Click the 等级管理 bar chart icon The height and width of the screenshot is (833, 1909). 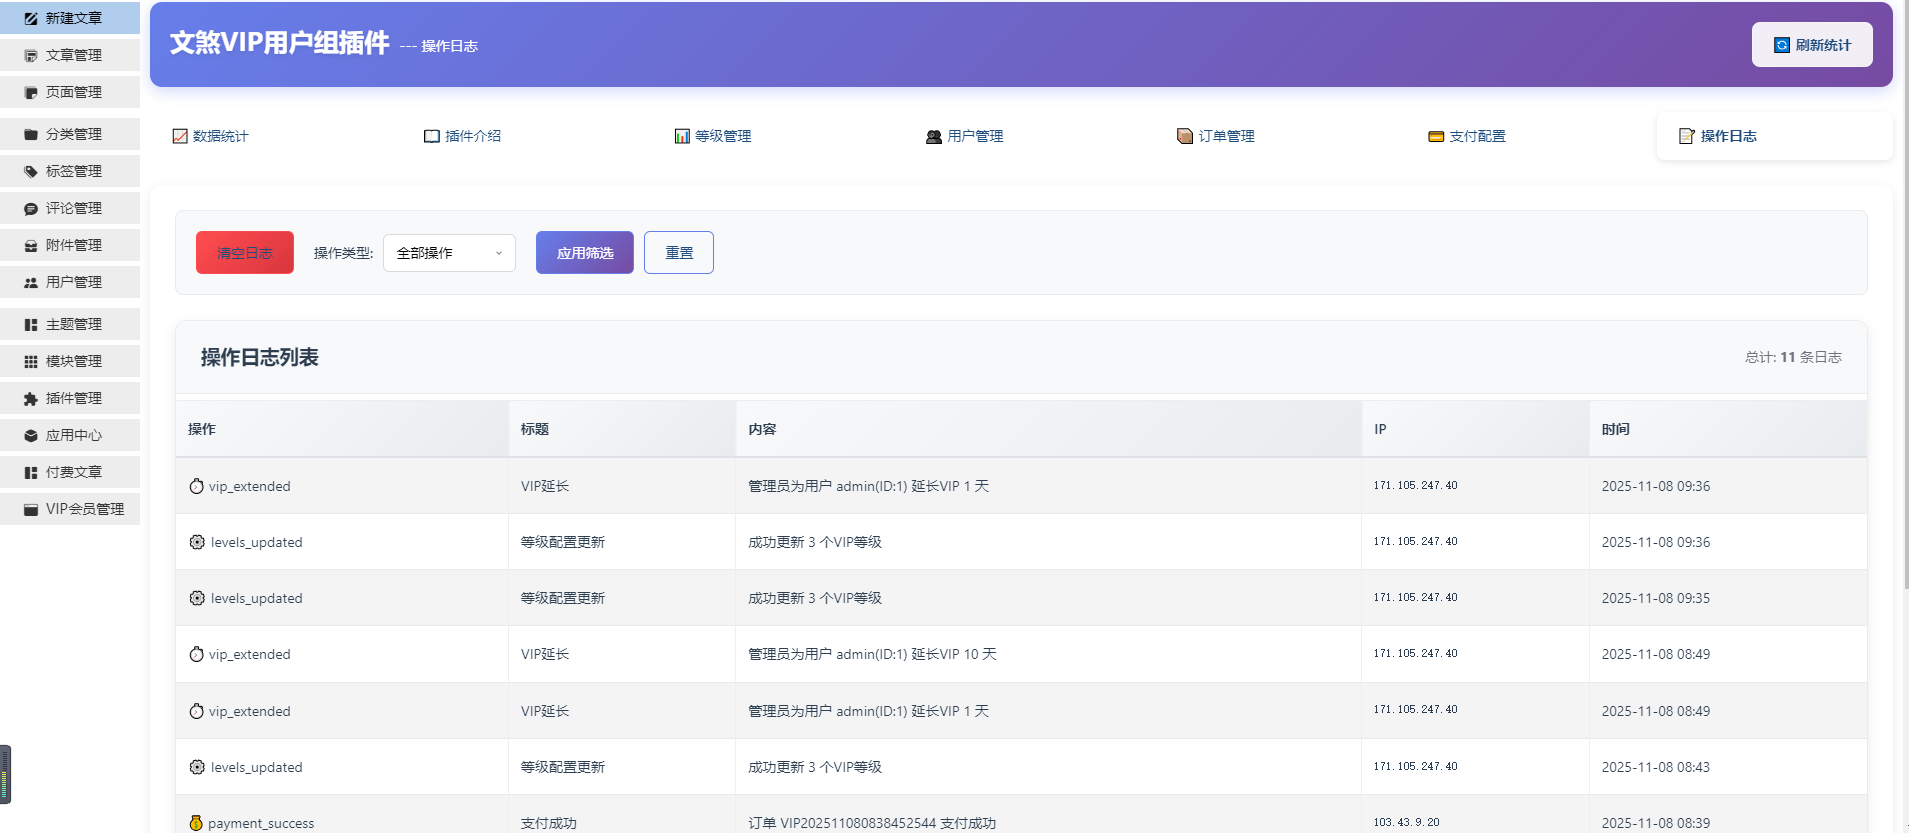click(682, 136)
